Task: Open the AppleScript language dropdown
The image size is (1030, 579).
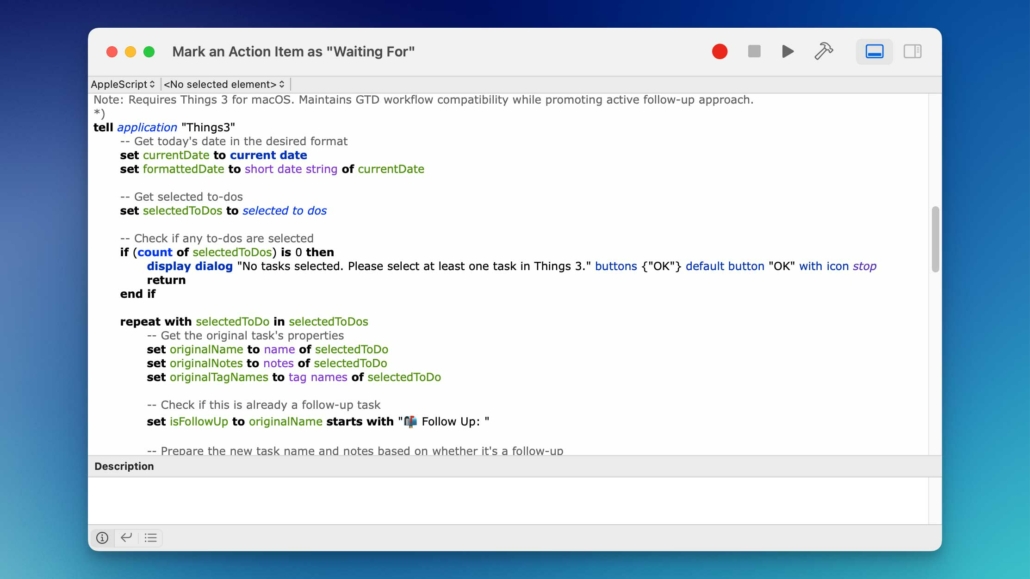Action: click(123, 85)
